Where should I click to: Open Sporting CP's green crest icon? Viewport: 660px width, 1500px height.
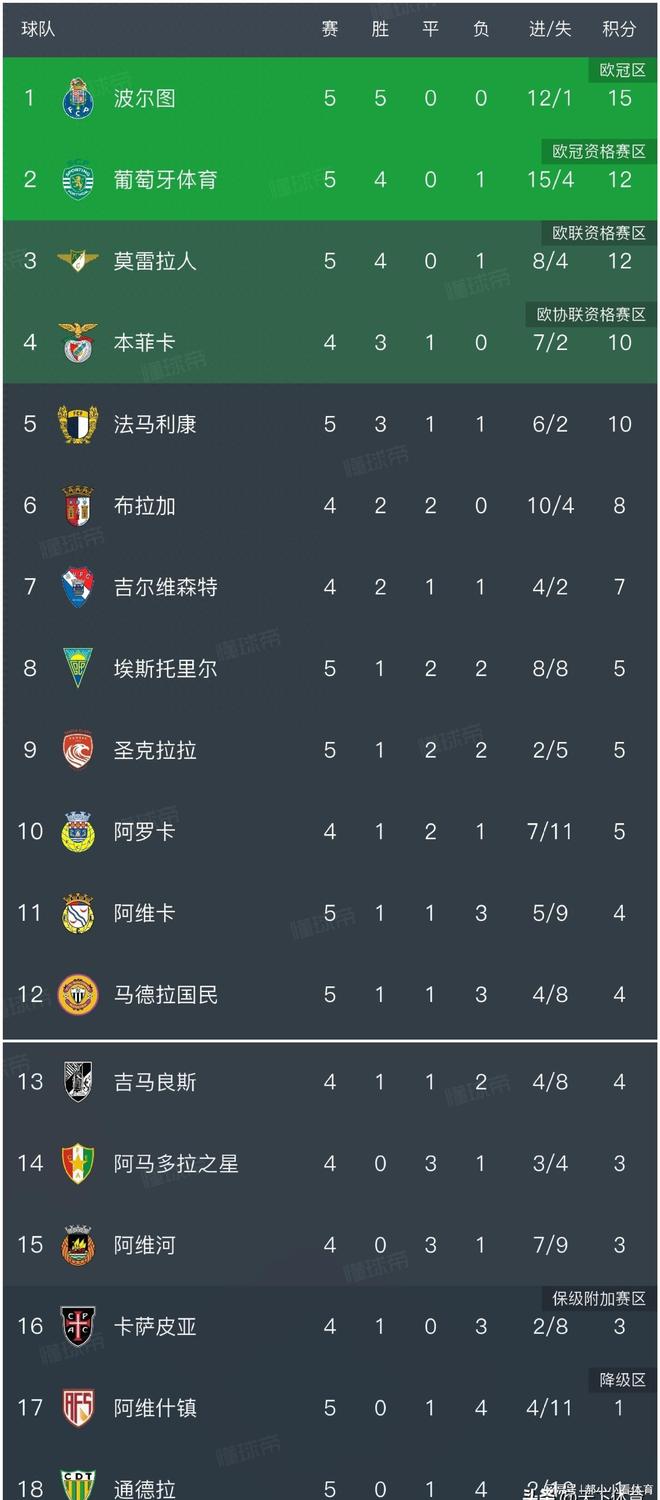[x=77, y=180]
